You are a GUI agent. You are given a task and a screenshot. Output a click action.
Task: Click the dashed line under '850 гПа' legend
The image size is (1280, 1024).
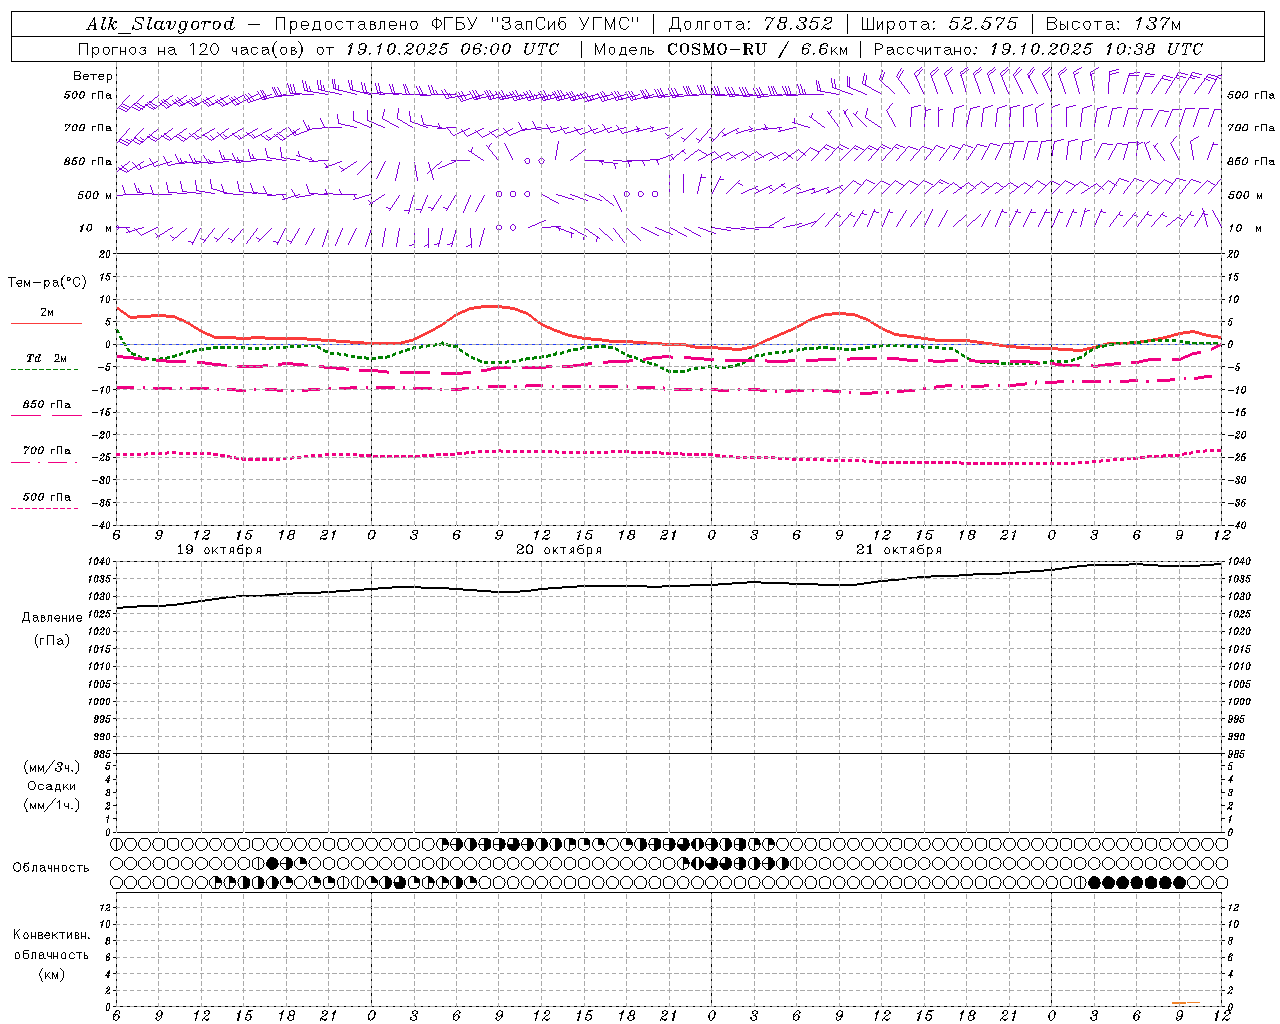pyautogui.click(x=46, y=415)
